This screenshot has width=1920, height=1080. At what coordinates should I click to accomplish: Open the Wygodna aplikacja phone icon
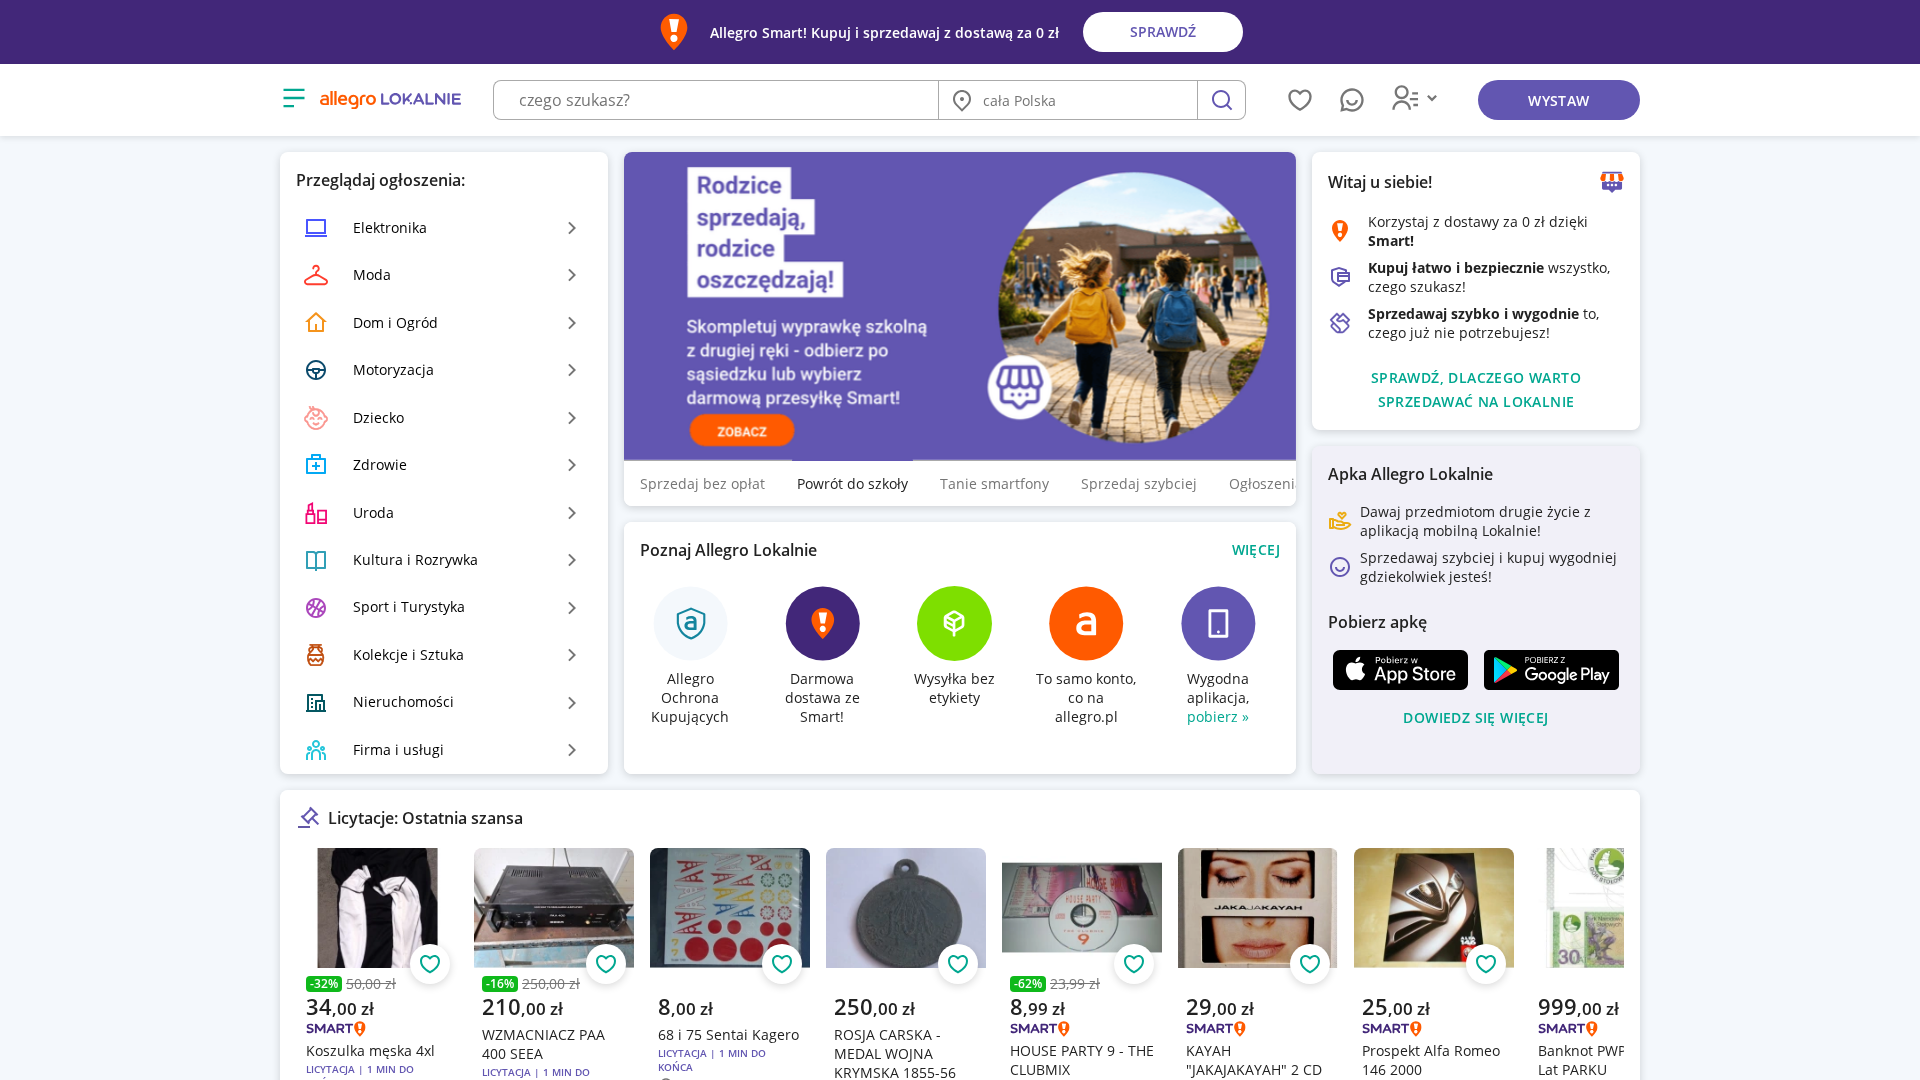1218,623
